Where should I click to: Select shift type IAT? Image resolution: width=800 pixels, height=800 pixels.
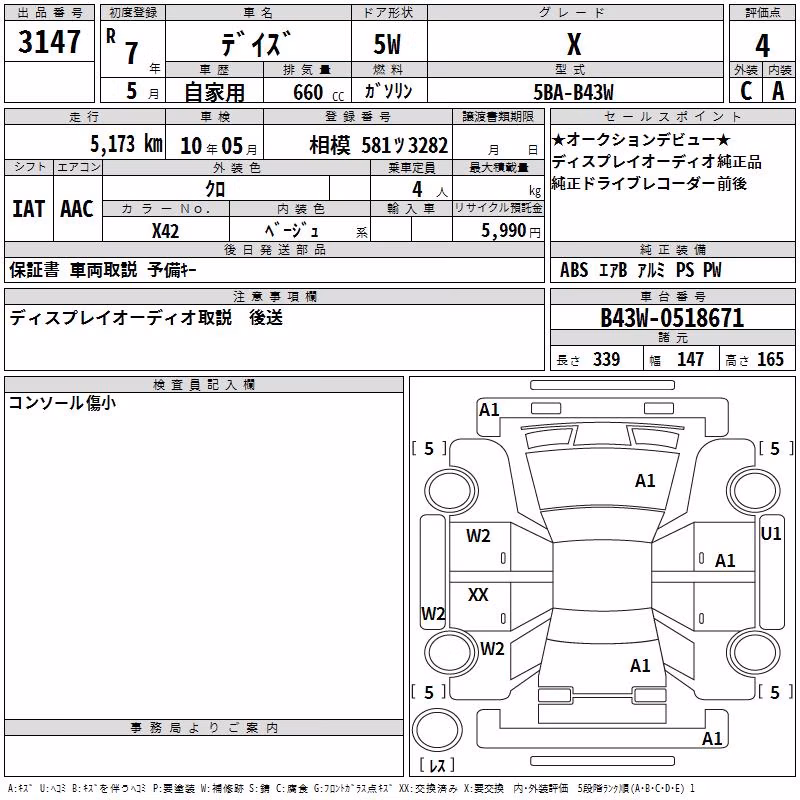[x=28, y=209]
